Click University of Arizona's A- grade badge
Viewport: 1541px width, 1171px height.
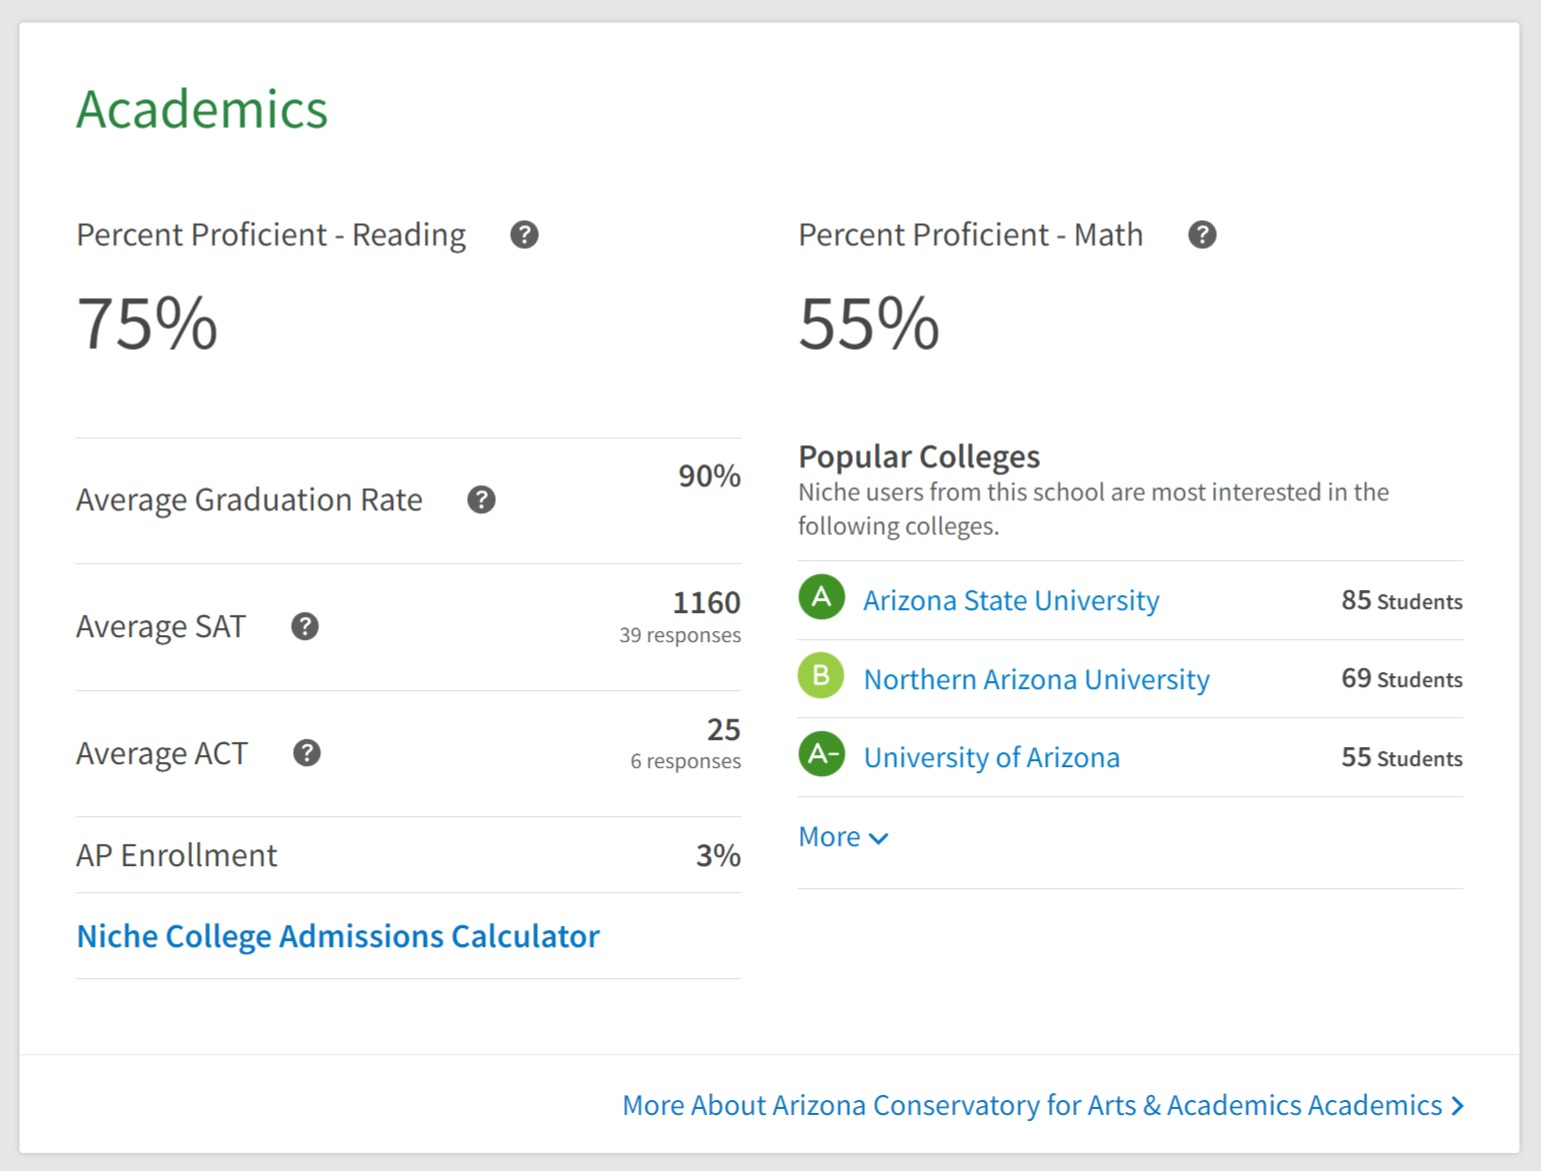tap(821, 755)
